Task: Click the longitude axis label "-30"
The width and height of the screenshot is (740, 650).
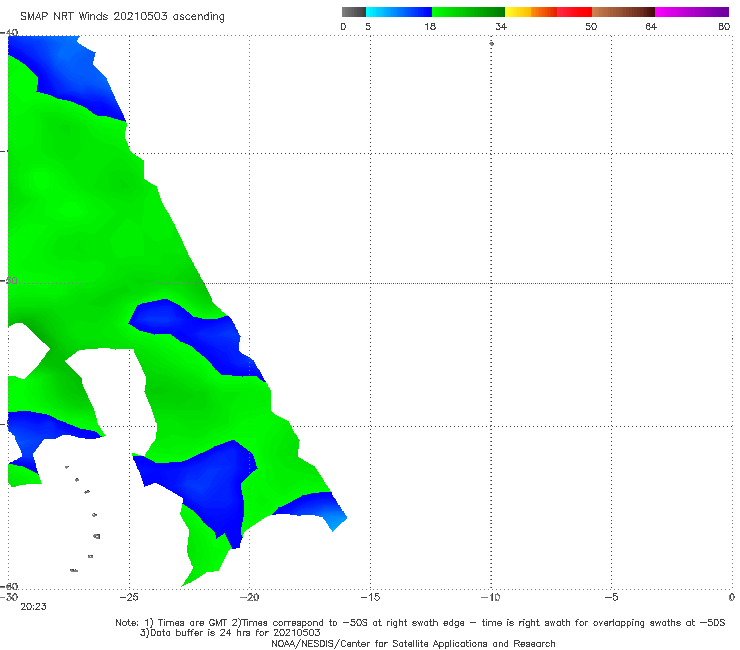Action: click(9, 597)
